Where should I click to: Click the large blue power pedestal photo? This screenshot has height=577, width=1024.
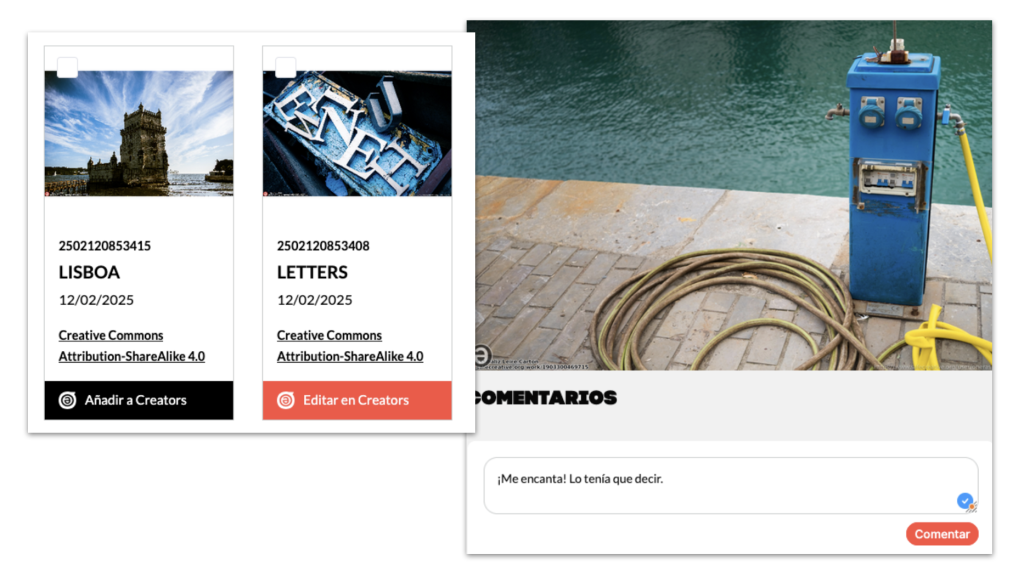(733, 195)
